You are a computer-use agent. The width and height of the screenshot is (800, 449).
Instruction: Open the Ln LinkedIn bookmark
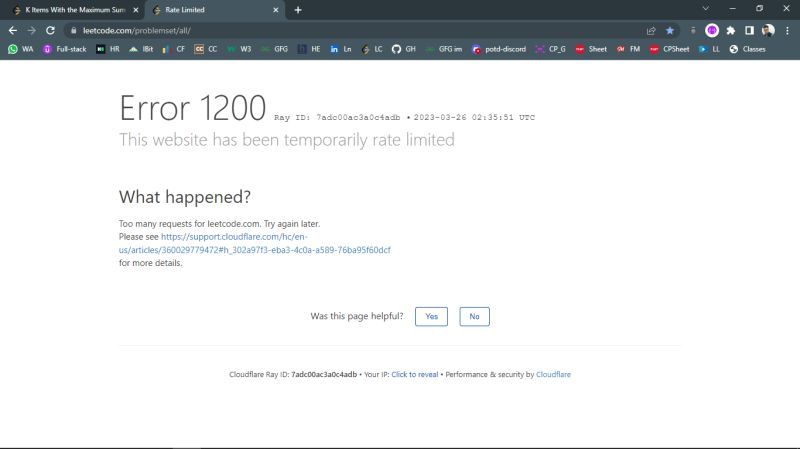point(341,49)
